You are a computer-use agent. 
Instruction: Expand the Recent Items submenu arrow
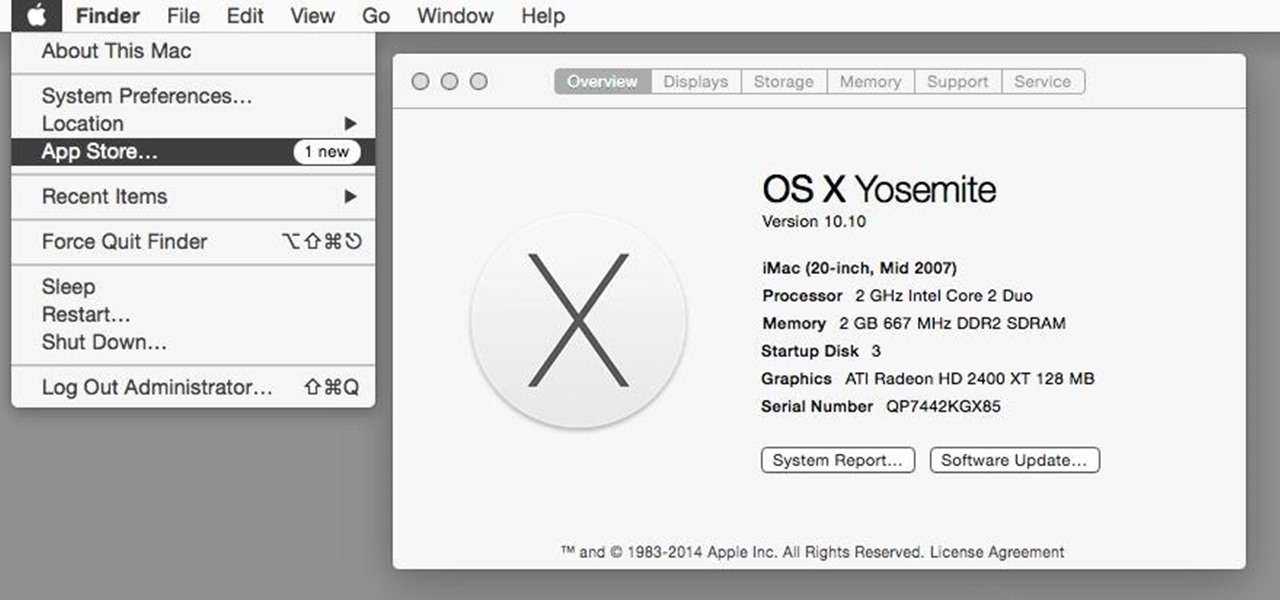(350, 197)
